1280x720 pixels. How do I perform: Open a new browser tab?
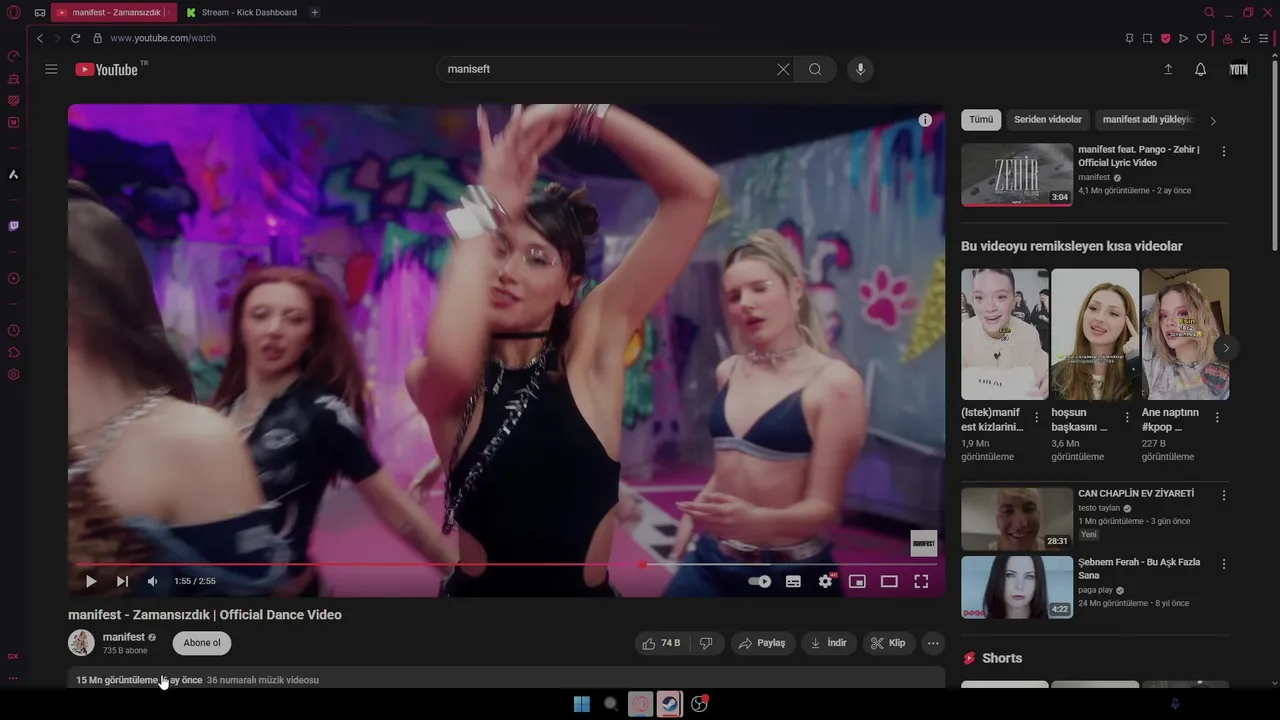(x=315, y=12)
